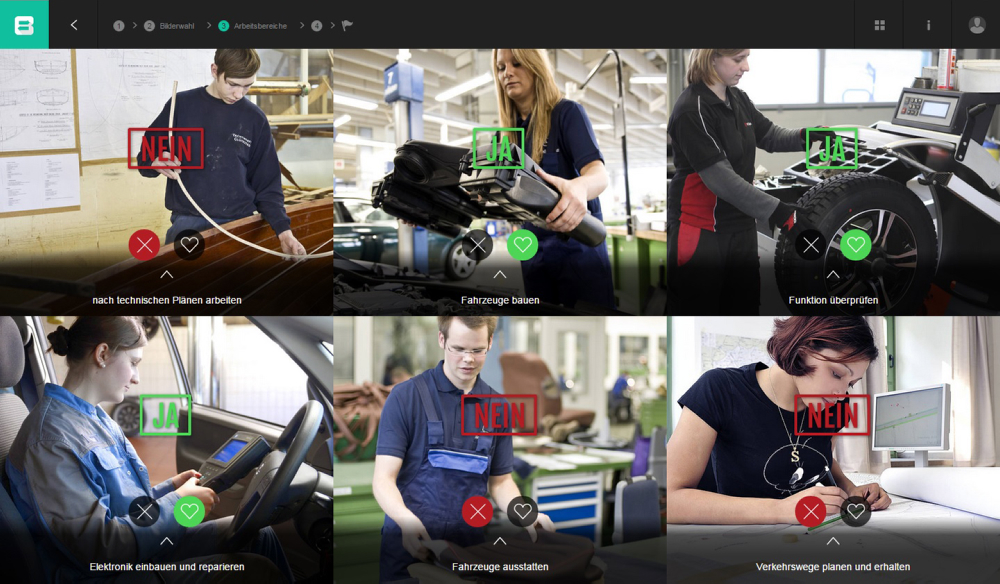Like 'nach technischen Plänen arbeiten' with heart
This screenshot has width=1000, height=584.
[189, 245]
